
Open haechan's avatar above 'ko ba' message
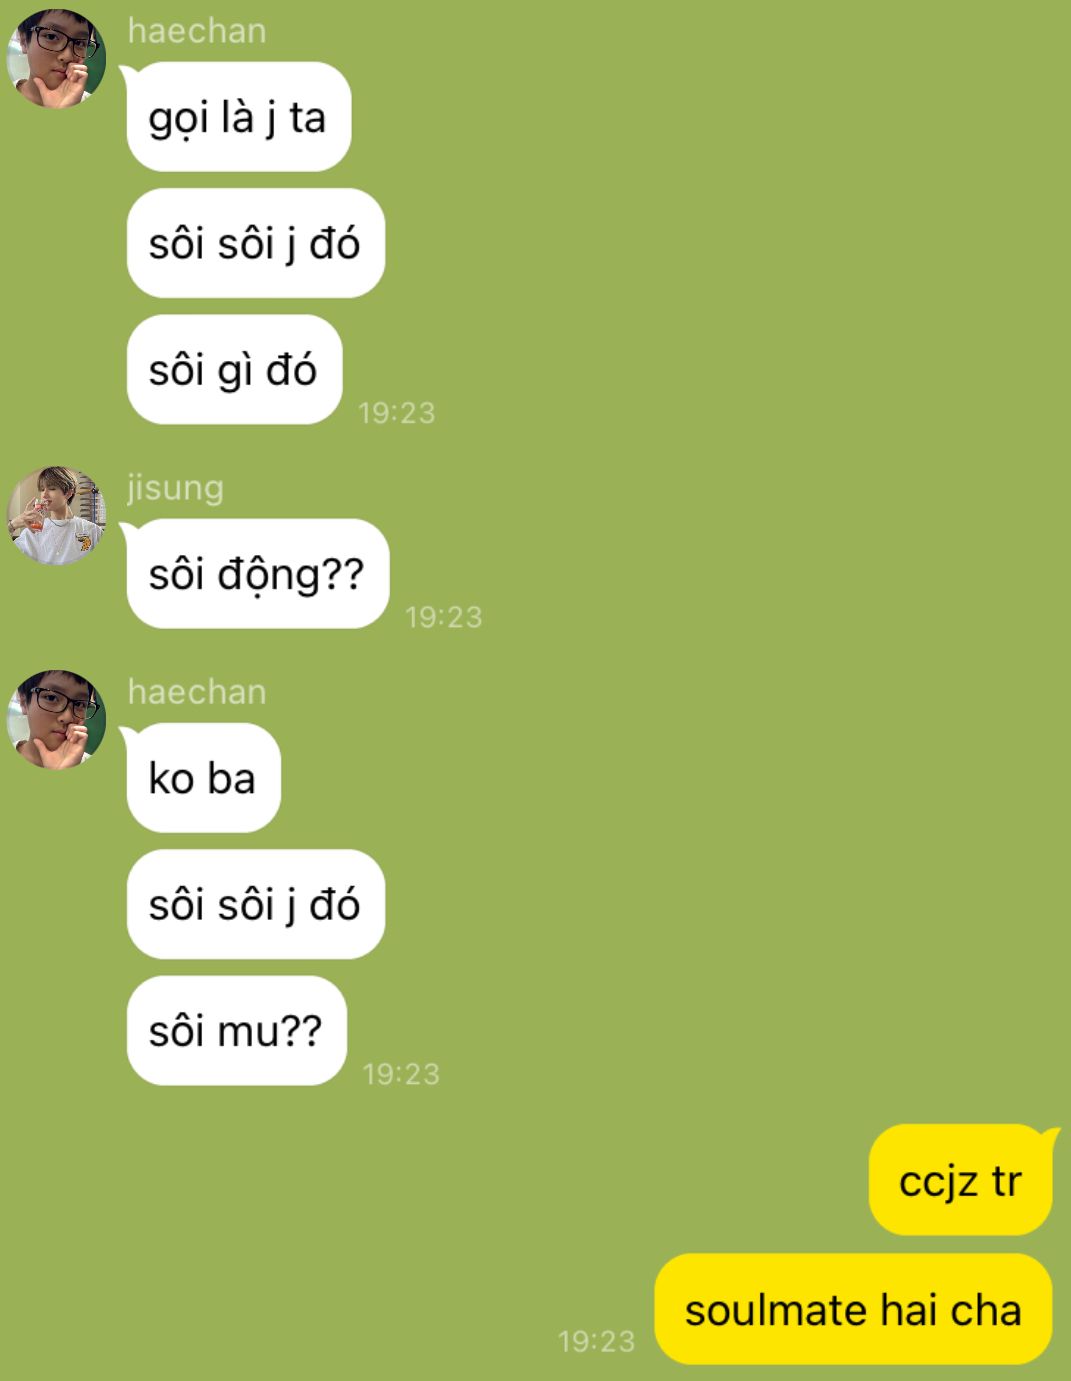[56, 719]
